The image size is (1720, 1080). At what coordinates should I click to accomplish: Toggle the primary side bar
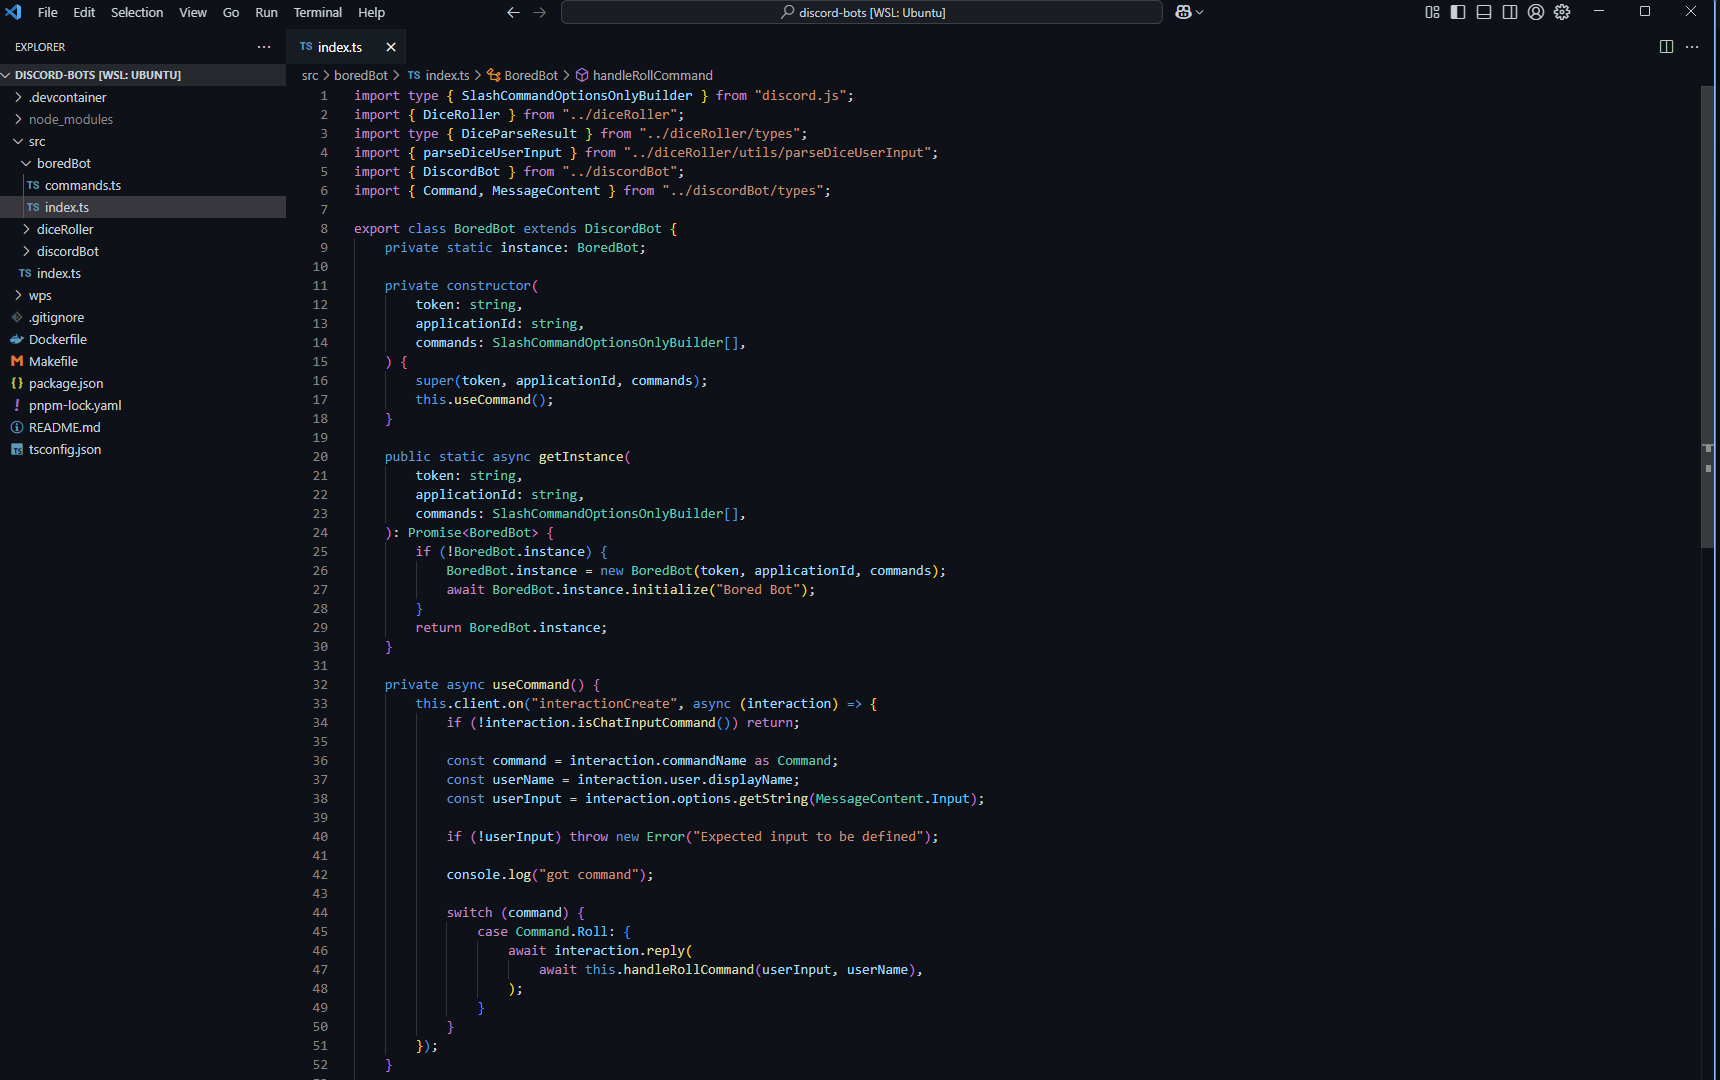coord(1458,12)
